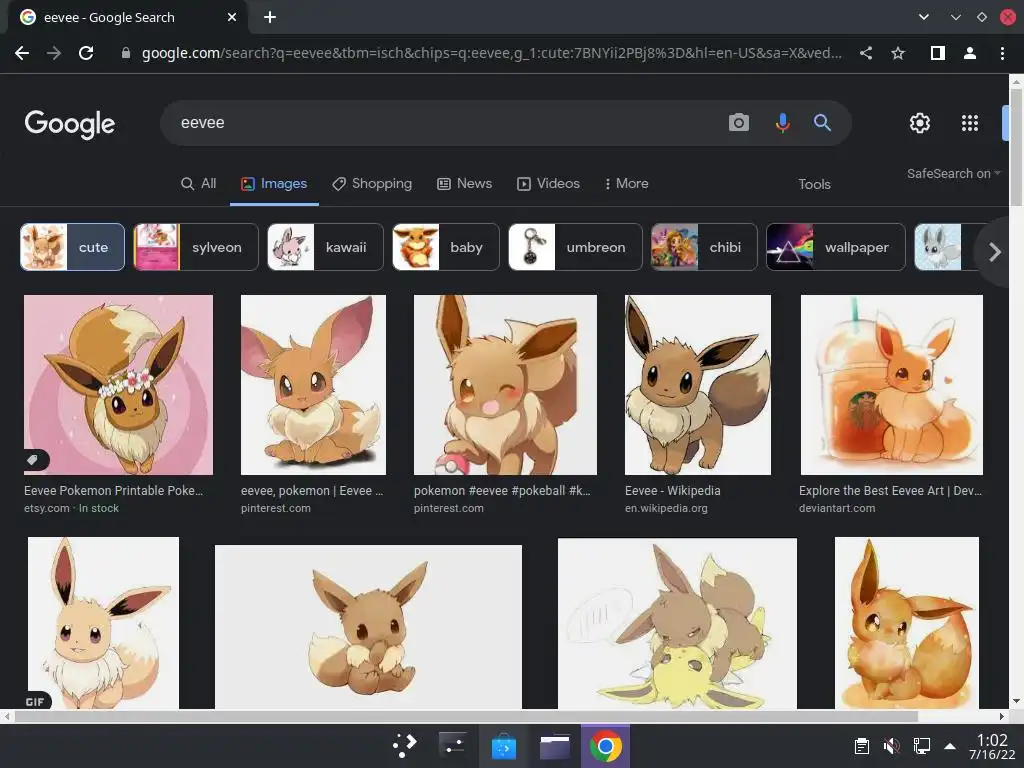Open the network tray icon
The height and width of the screenshot is (768, 1024).
pos(921,745)
